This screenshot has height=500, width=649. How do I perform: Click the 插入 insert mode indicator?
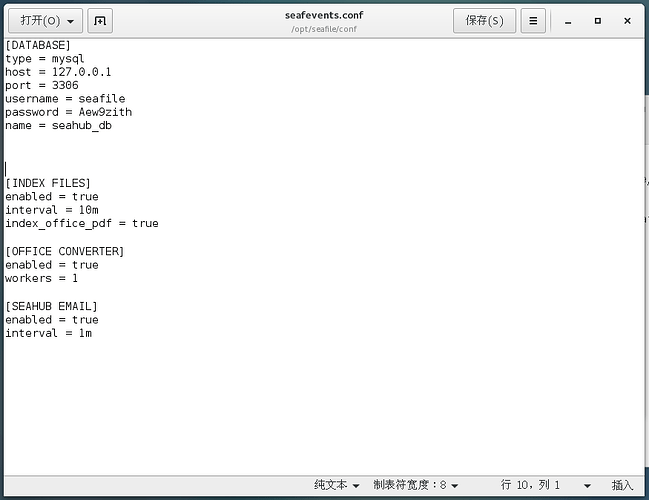[x=622, y=485]
